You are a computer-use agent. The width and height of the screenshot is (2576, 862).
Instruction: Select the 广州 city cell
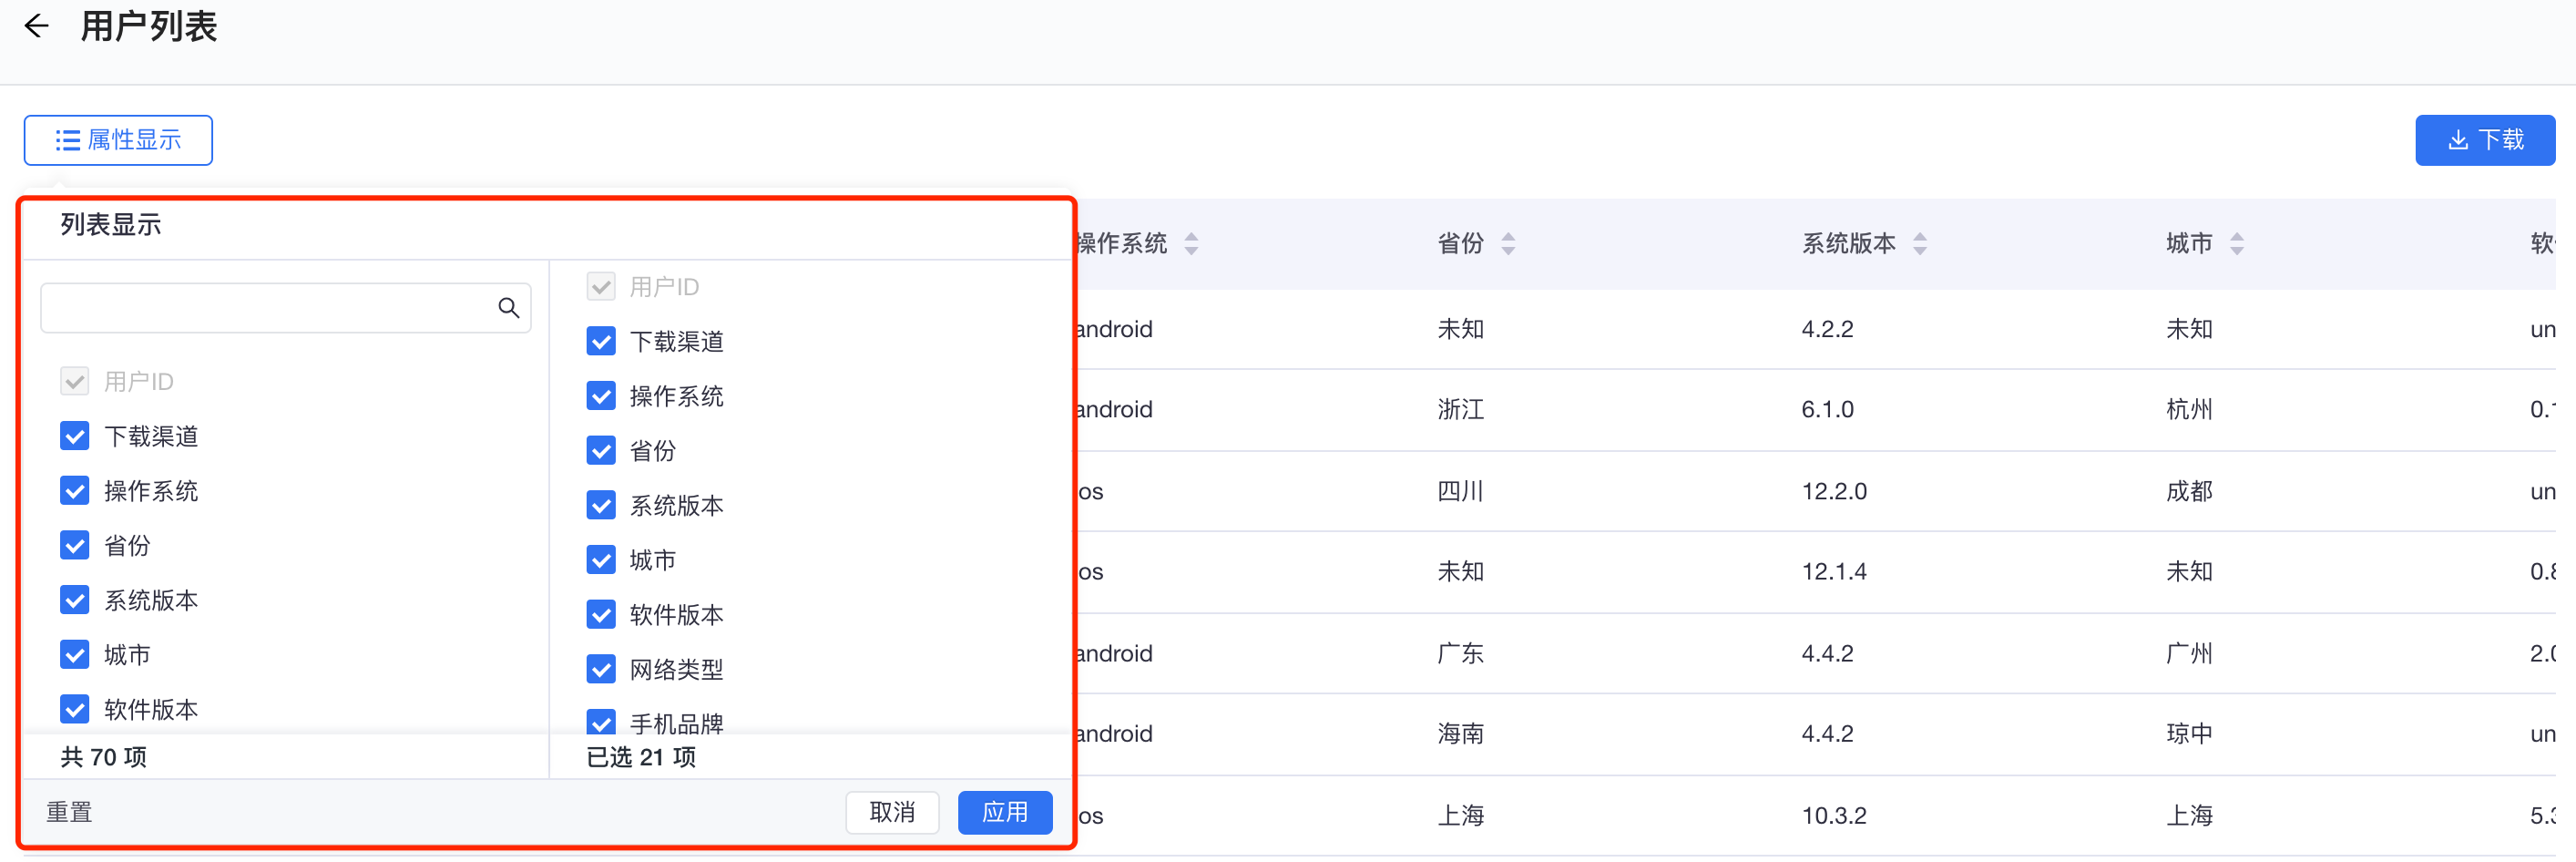[2189, 654]
